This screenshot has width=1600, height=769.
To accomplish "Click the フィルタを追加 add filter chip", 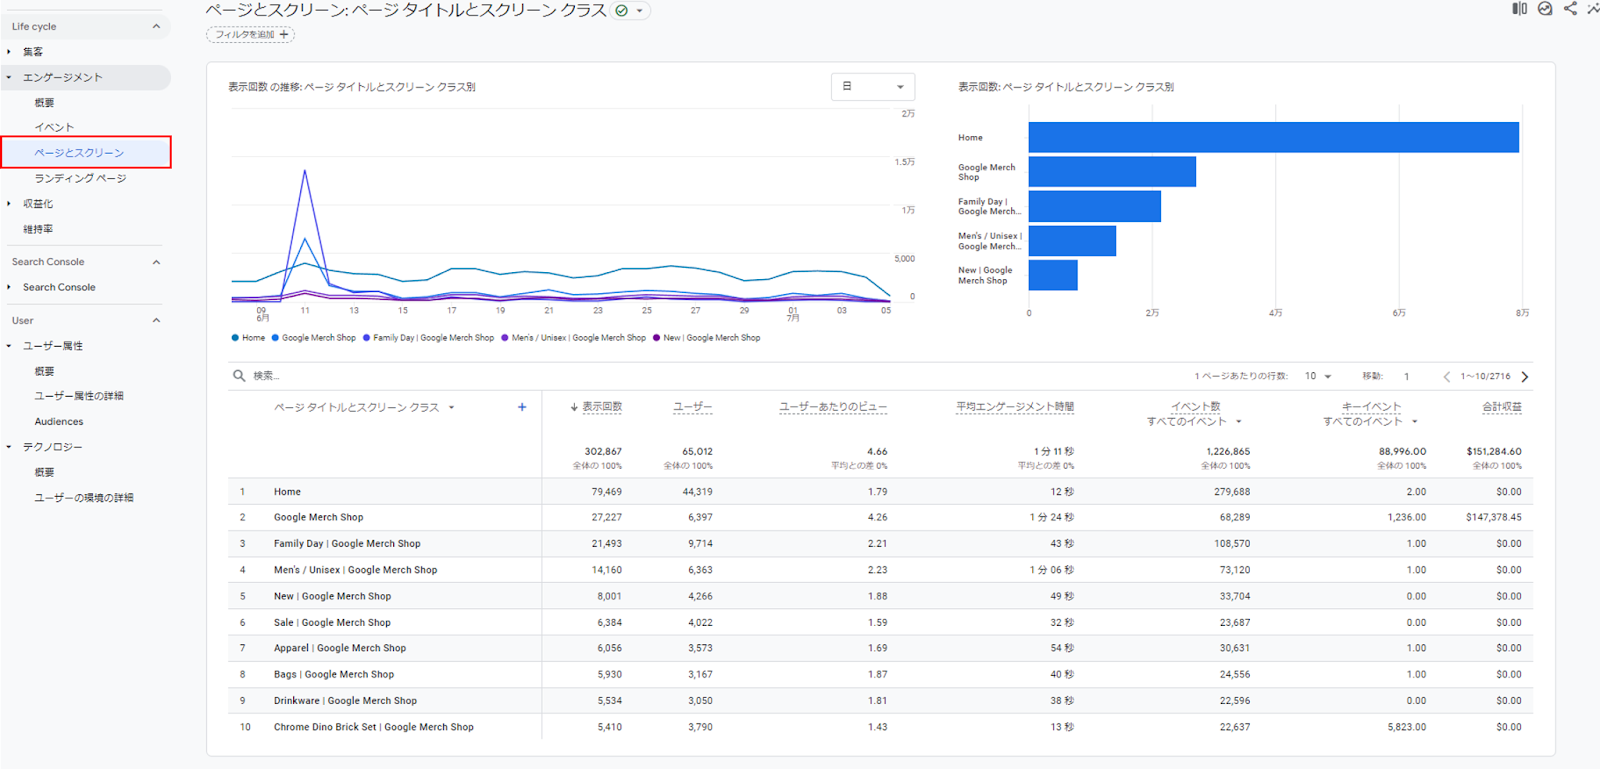I will coord(251,34).
